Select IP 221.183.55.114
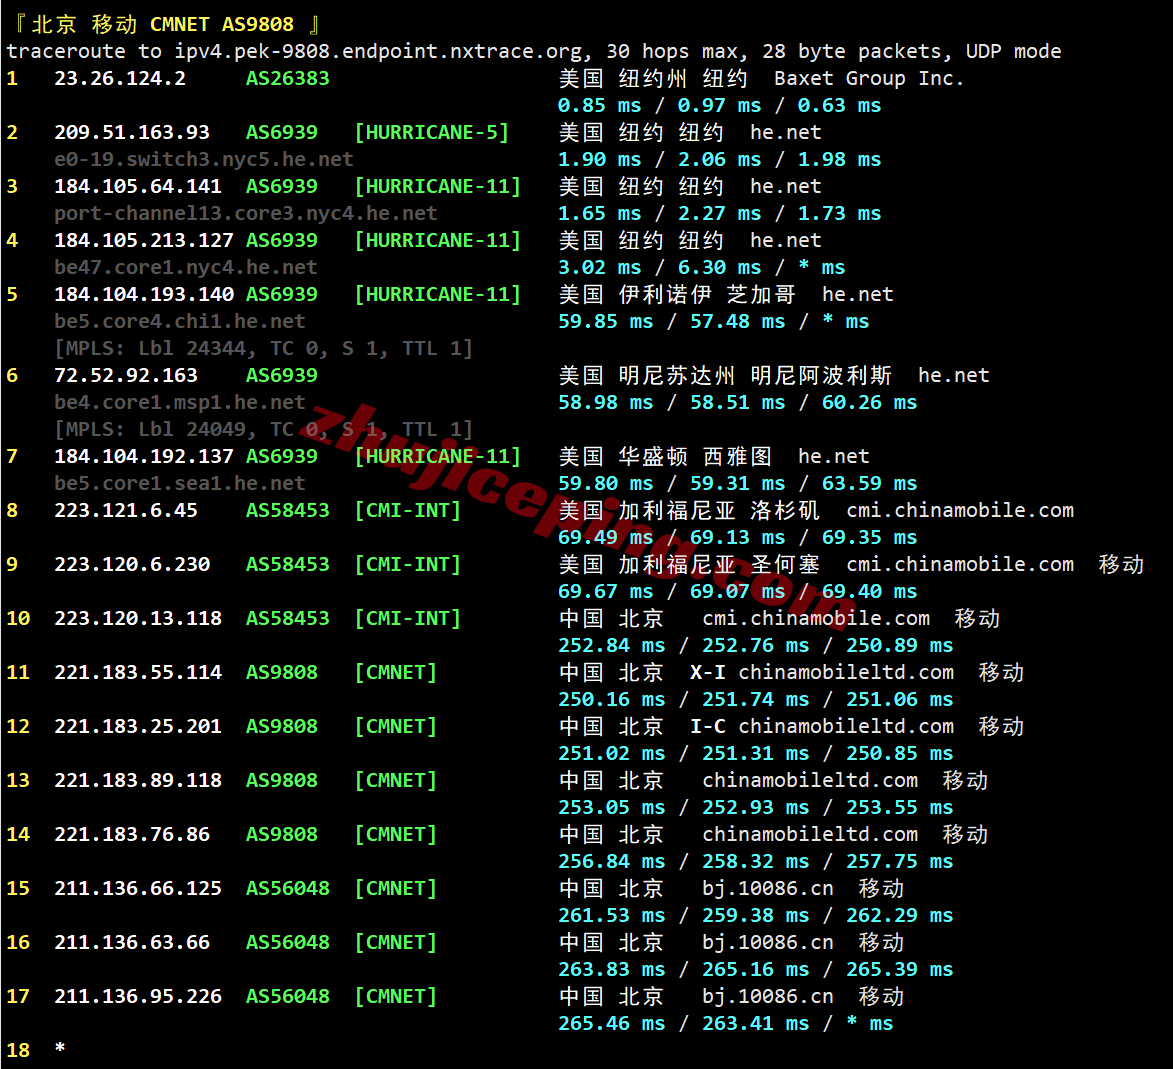 click(138, 672)
